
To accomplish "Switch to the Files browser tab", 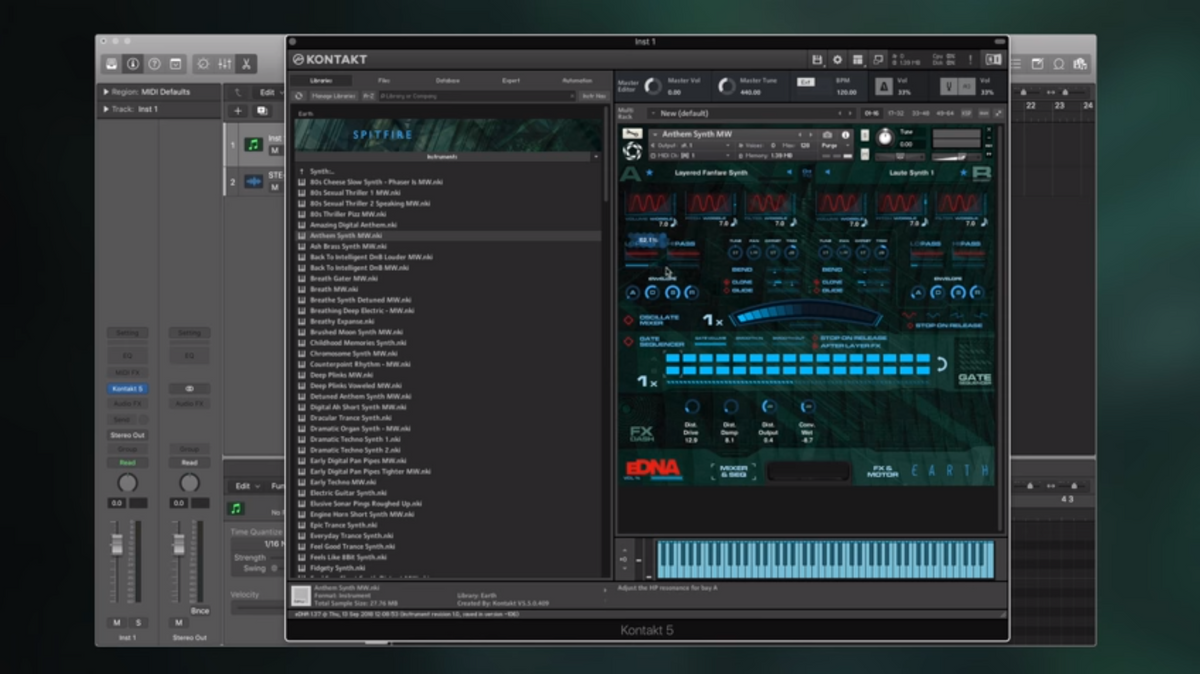I will coord(384,80).
